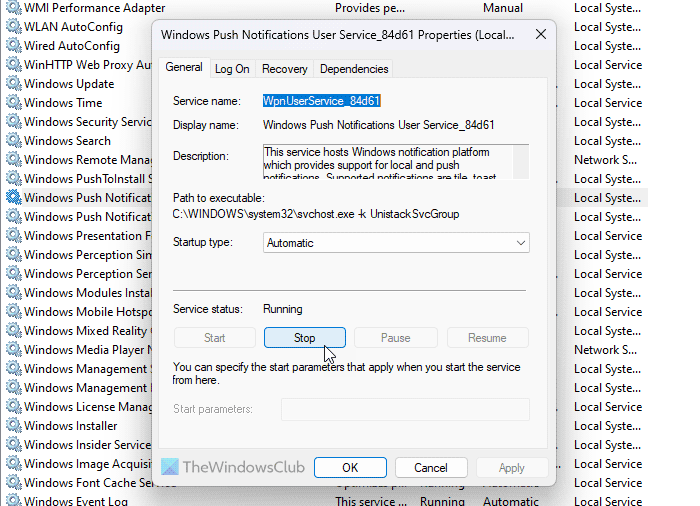Click the Description box scrollbar

tap(521, 162)
